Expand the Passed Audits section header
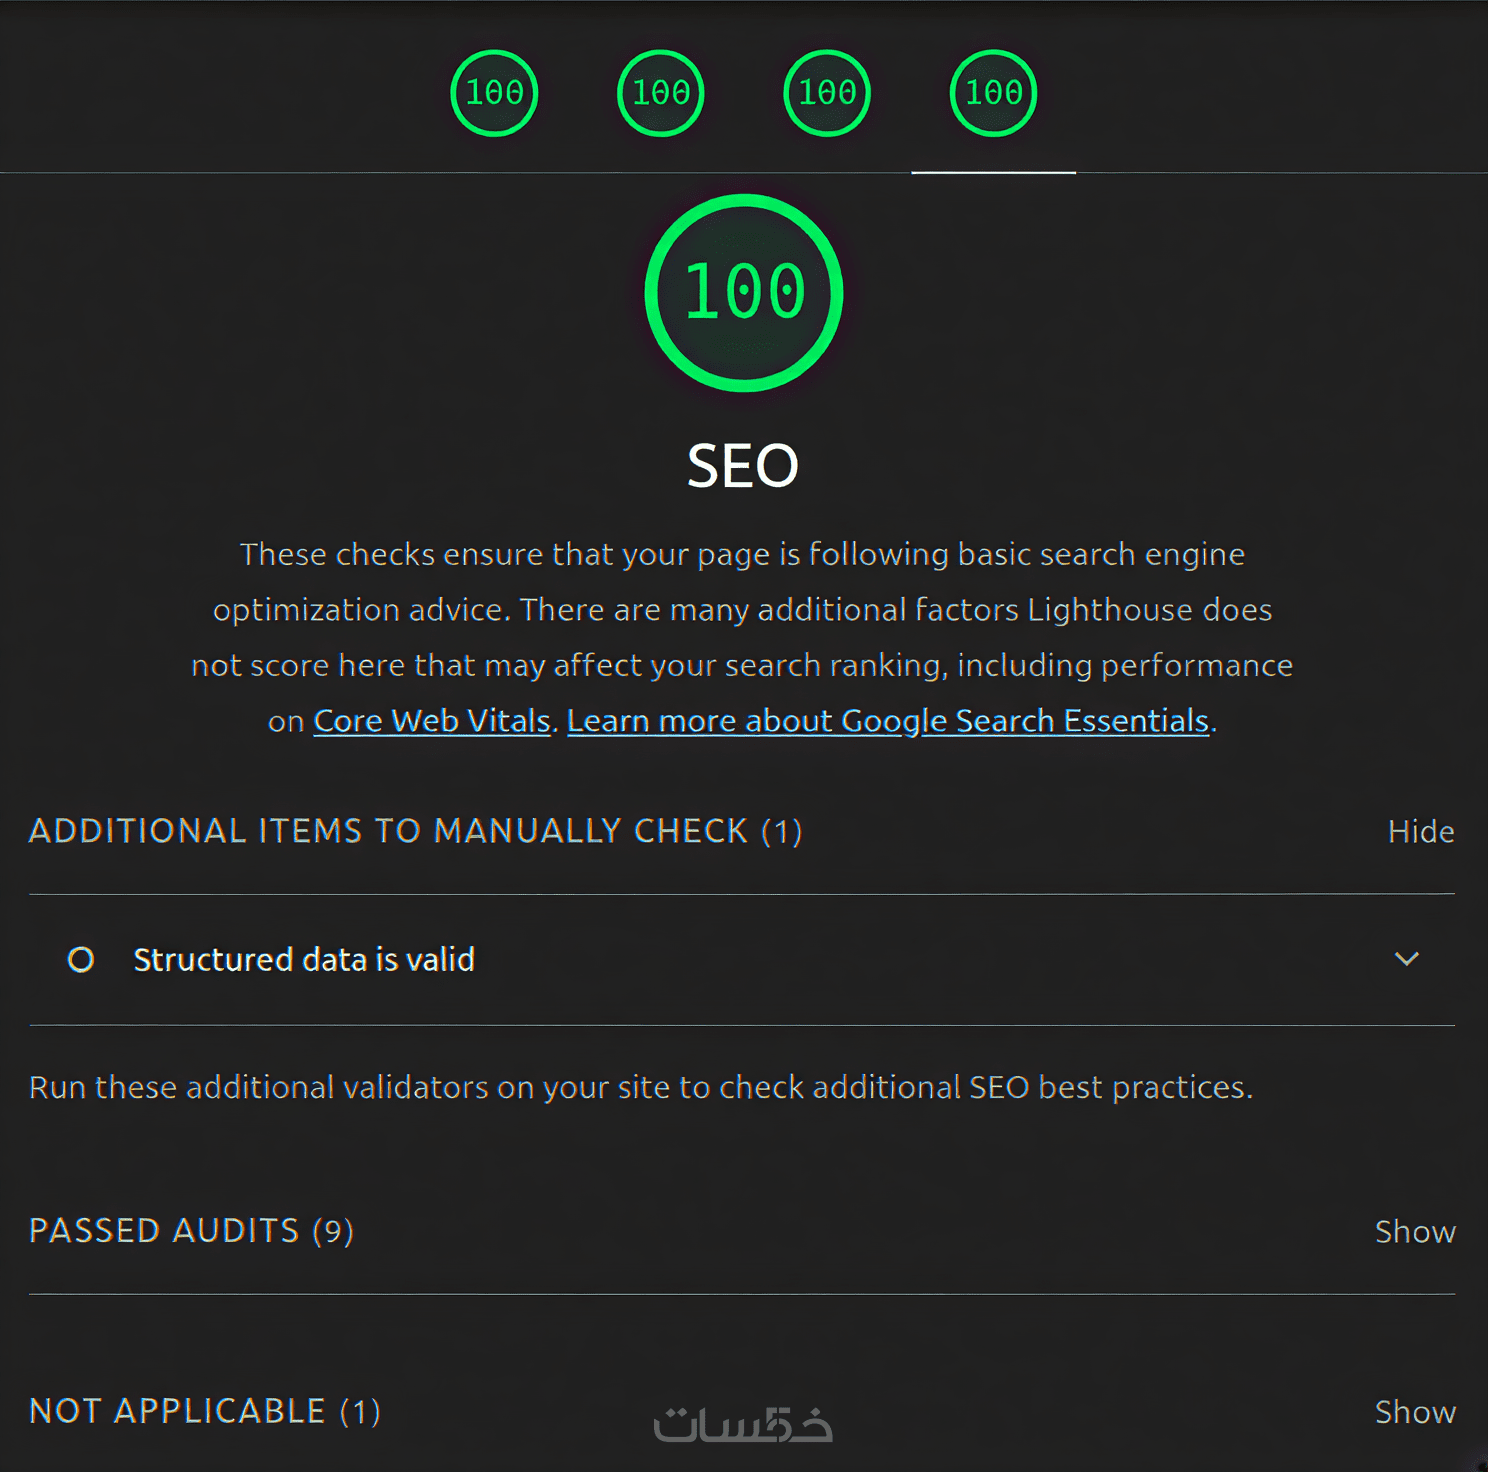The width and height of the screenshot is (1488, 1472). (x=191, y=1231)
